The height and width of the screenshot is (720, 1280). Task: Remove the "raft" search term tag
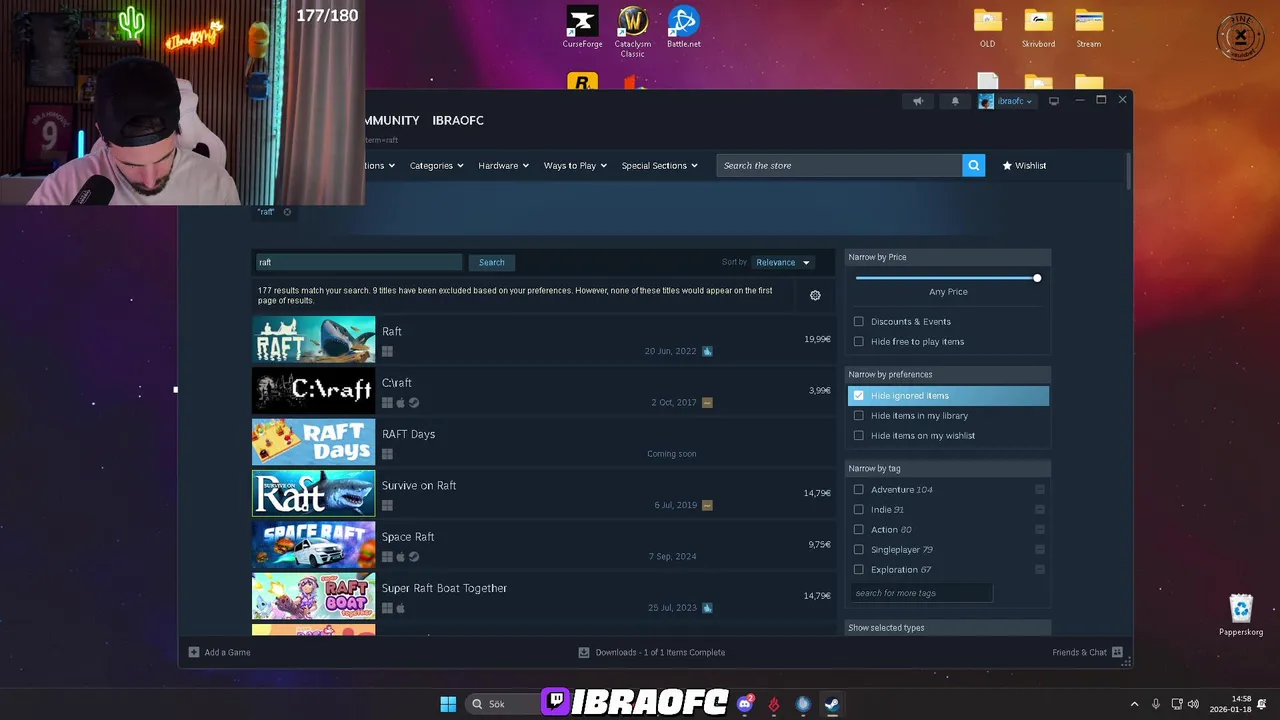point(287,212)
